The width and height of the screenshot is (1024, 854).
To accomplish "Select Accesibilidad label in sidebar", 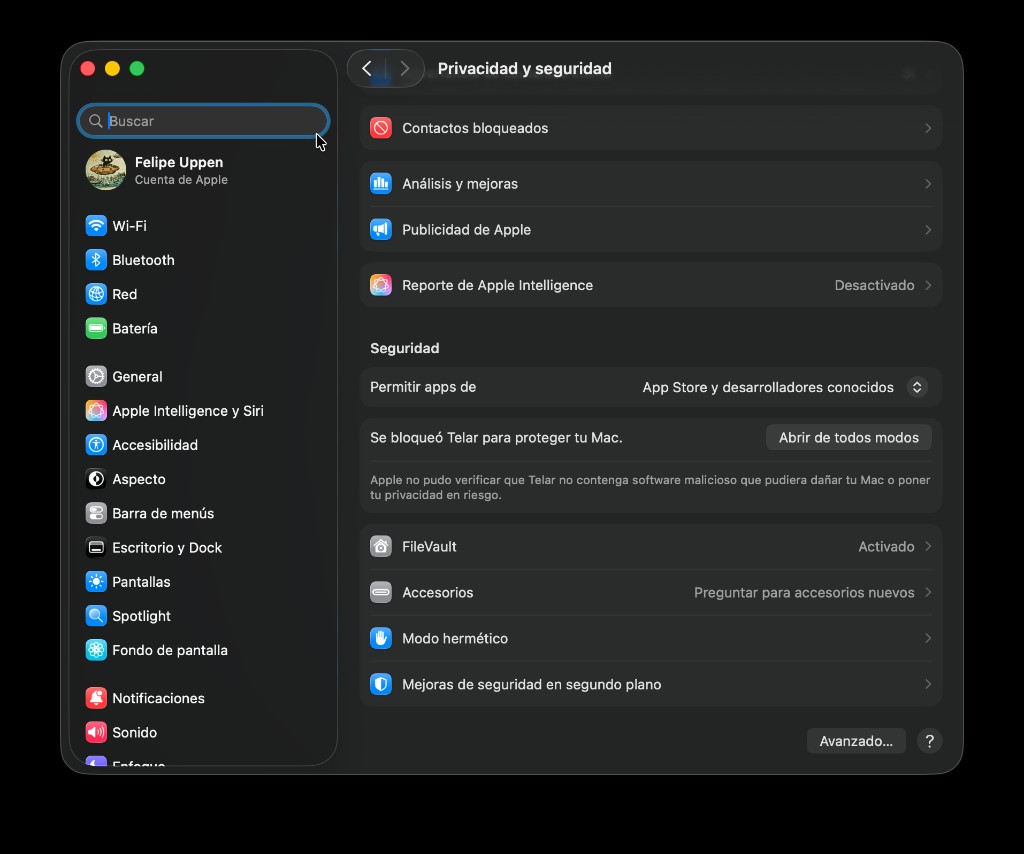I will [x=155, y=445].
